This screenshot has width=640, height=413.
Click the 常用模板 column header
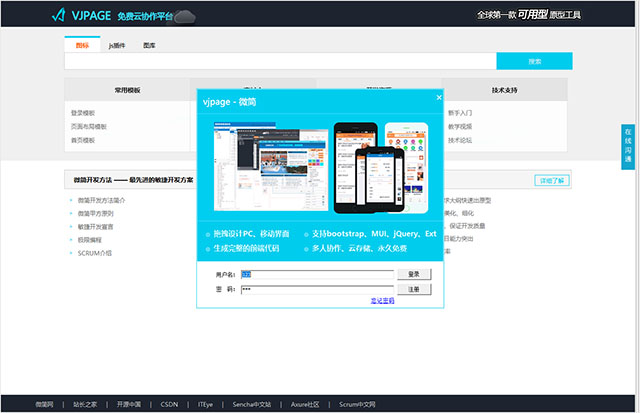click(x=127, y=90)
